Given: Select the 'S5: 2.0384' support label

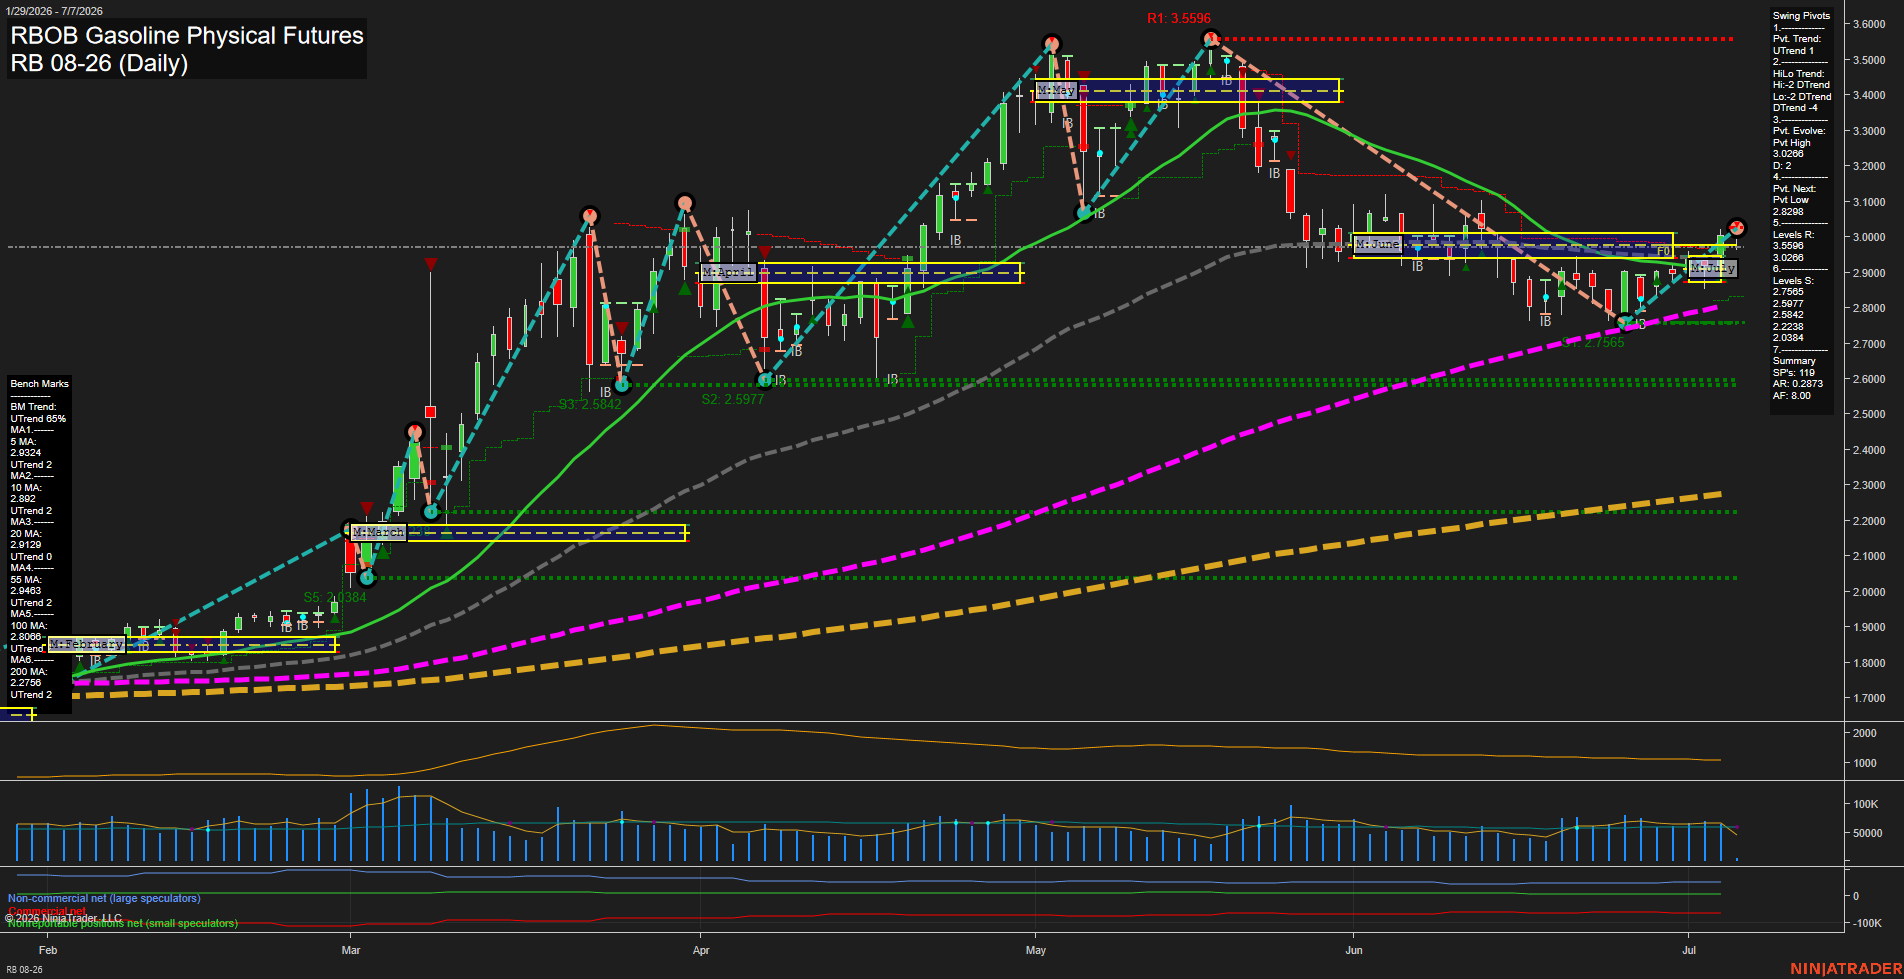Looking at the screenshot, I should coord(335,598).
